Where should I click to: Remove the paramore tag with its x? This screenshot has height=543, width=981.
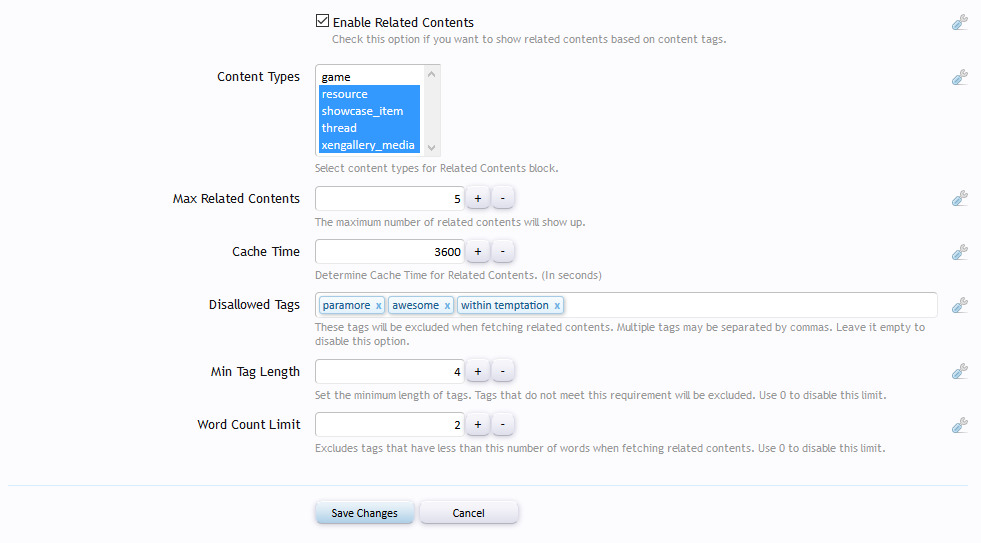pos(379,306)
